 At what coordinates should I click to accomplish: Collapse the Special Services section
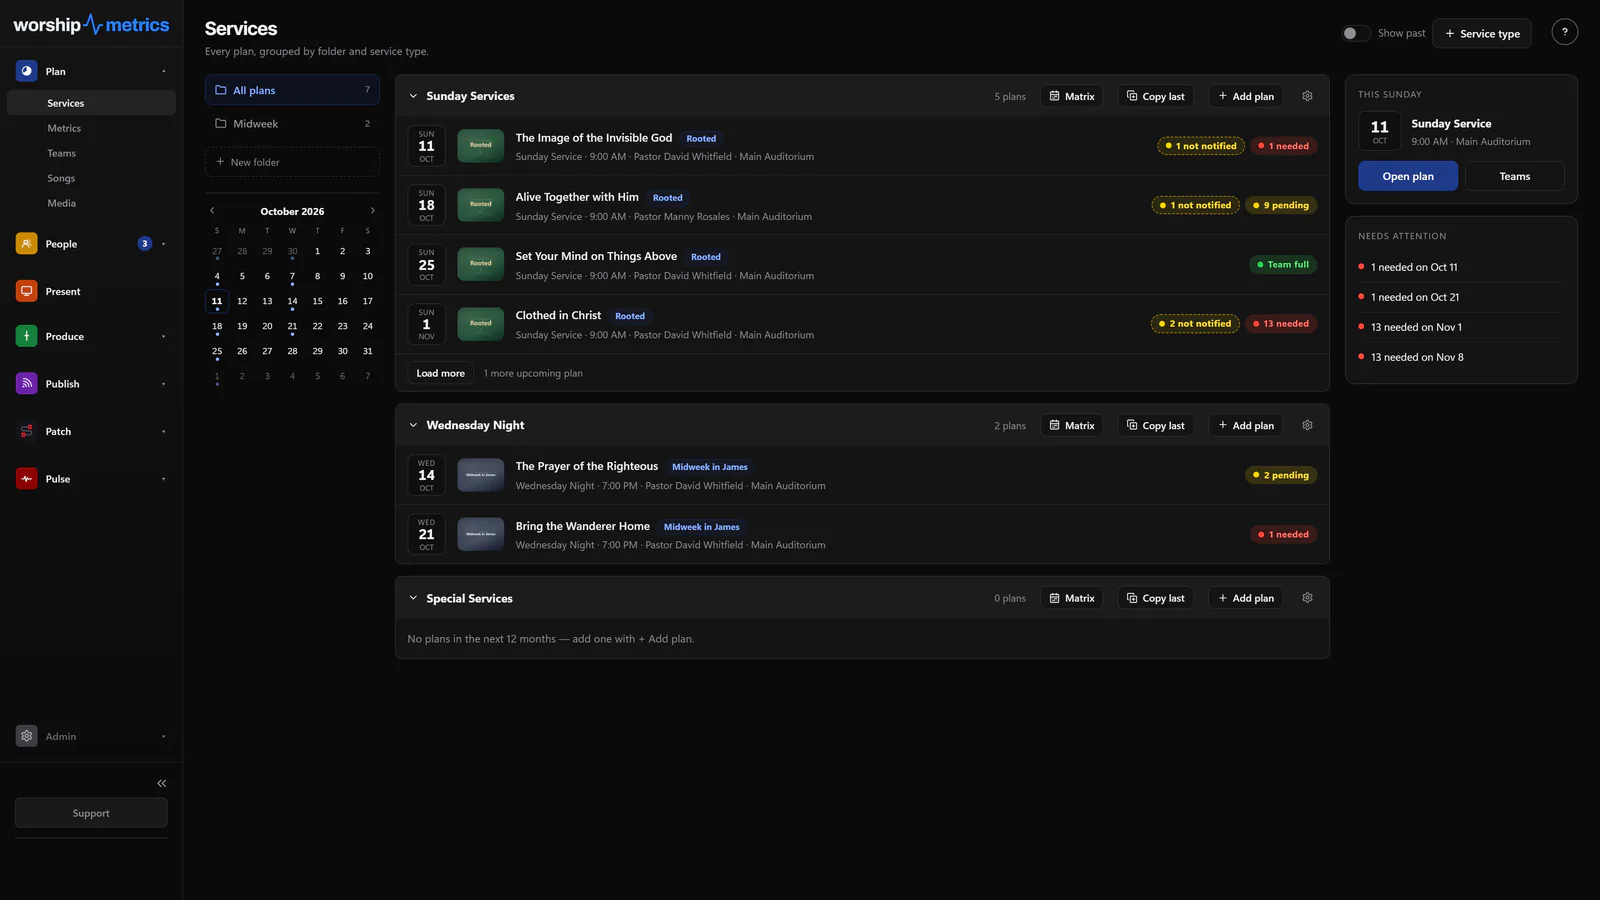pyautogui.click(x=413, y=598)
